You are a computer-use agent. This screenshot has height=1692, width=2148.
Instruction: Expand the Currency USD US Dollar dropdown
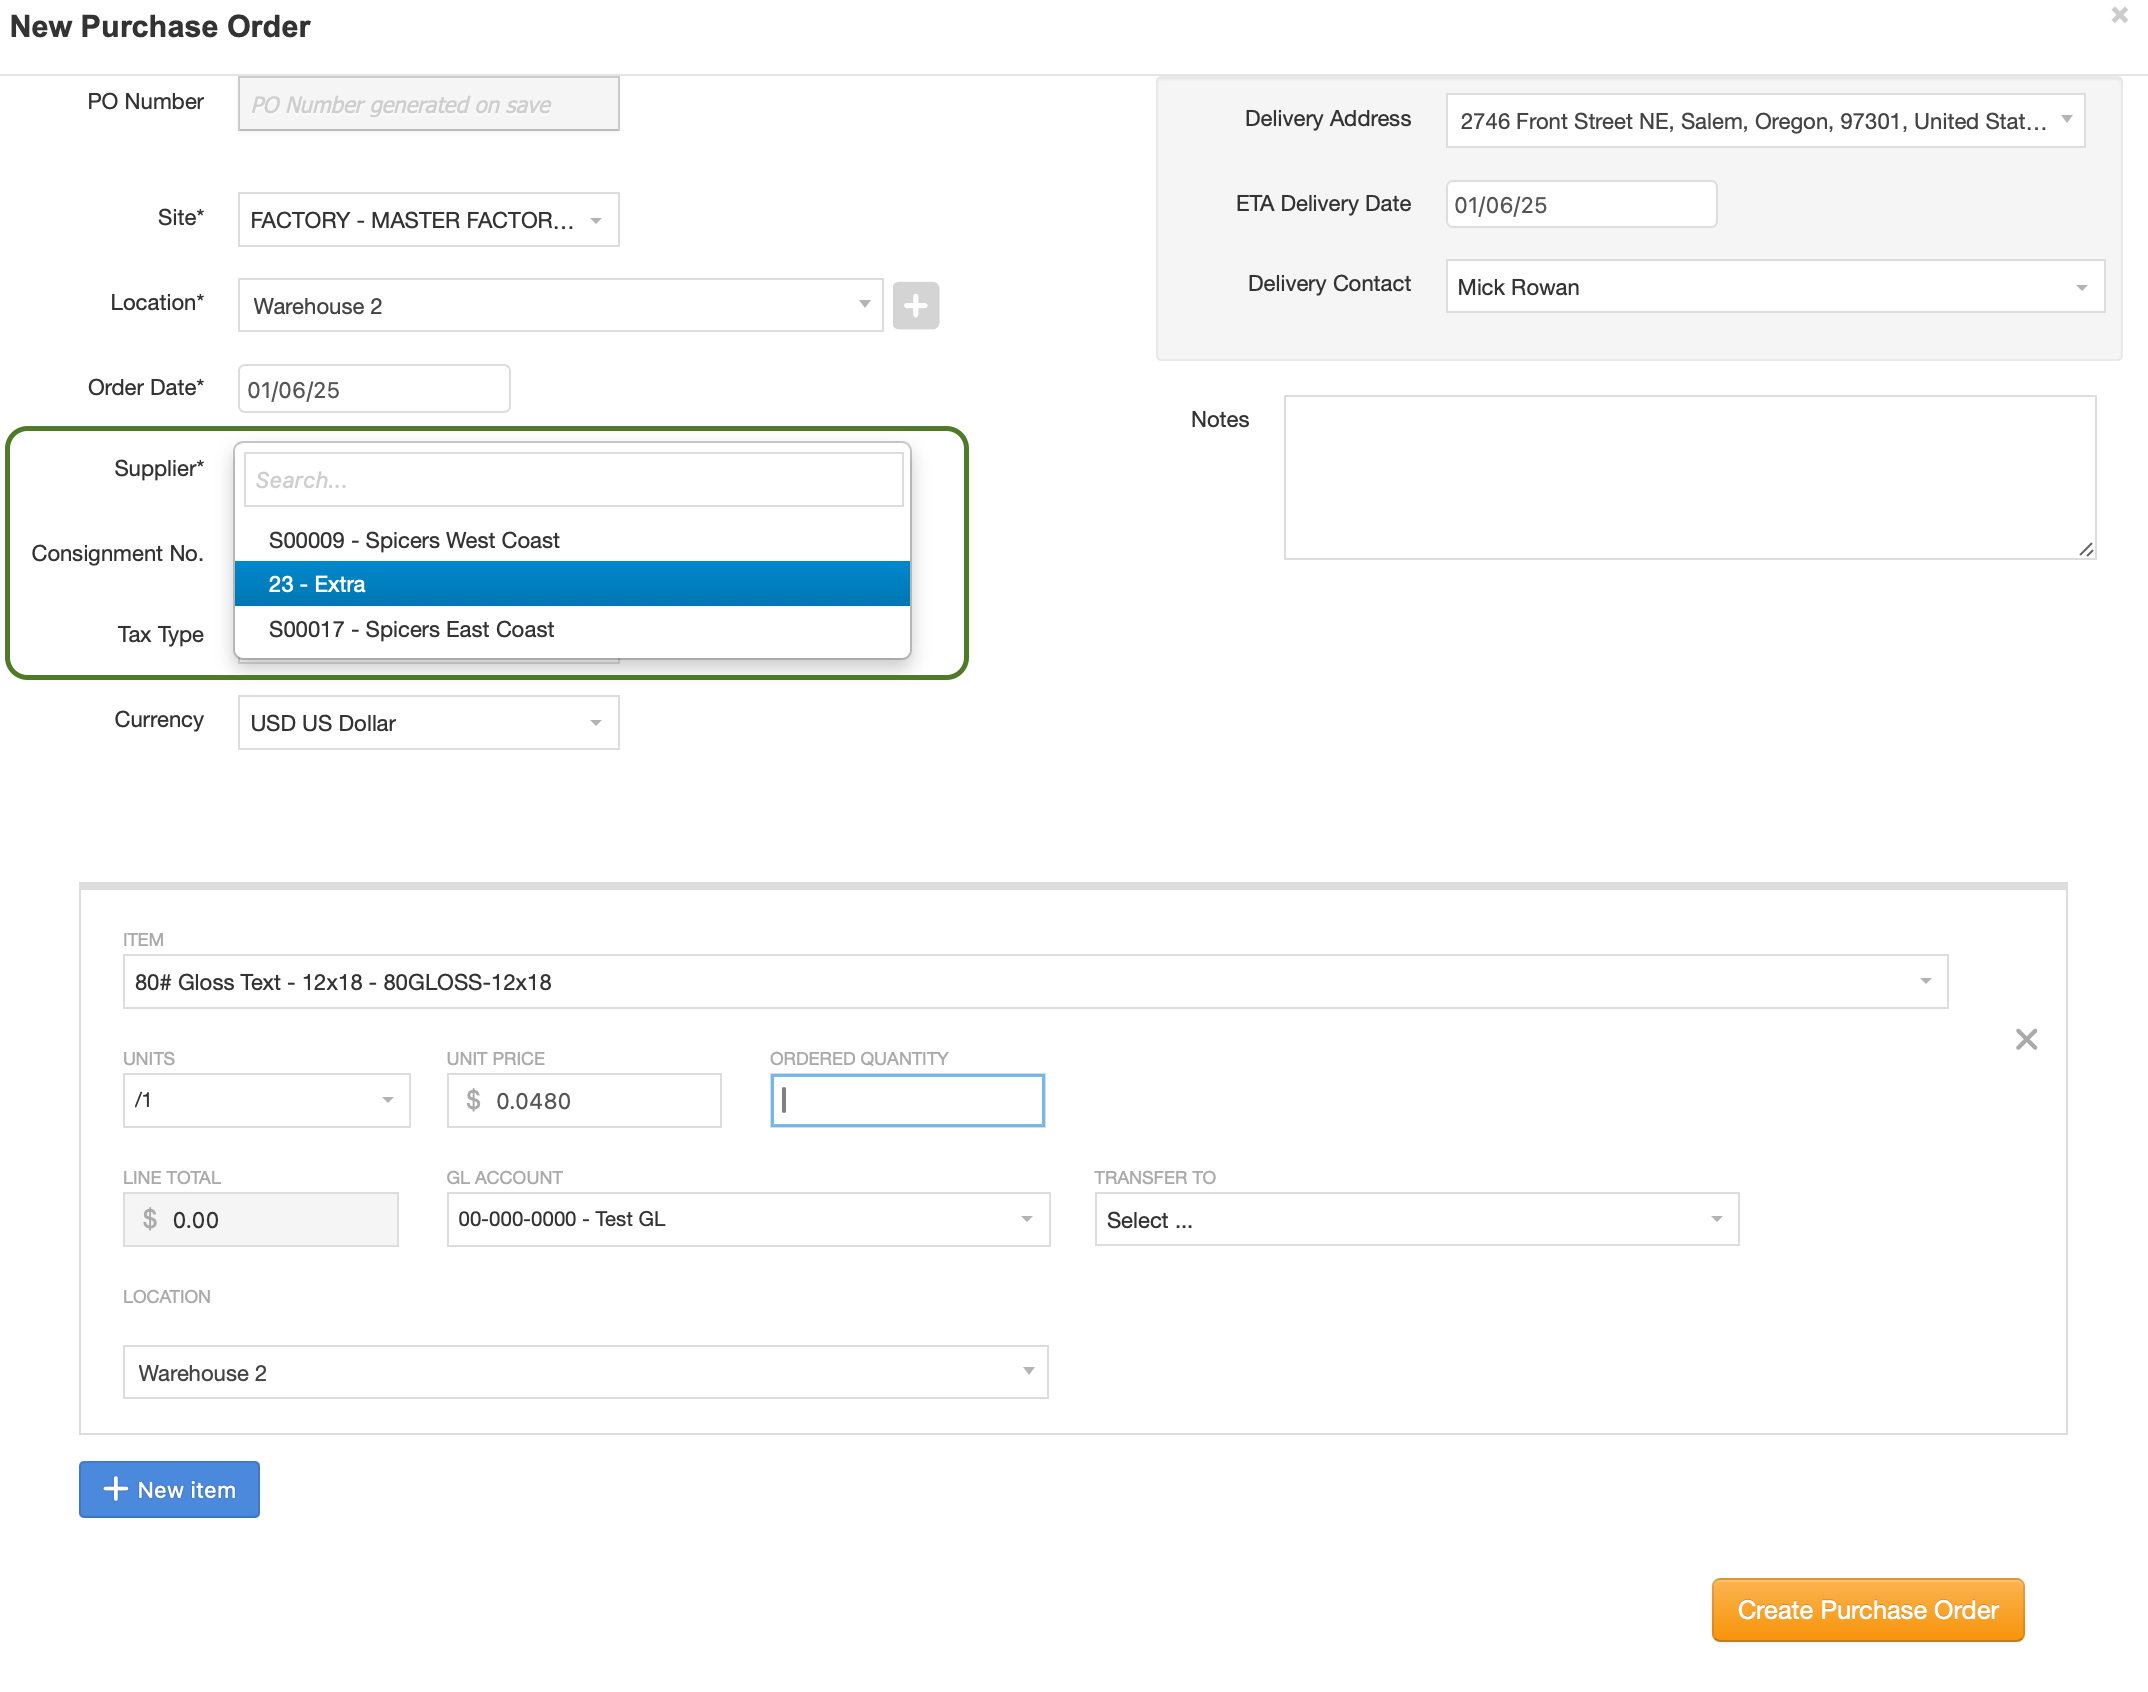[428, 723]
